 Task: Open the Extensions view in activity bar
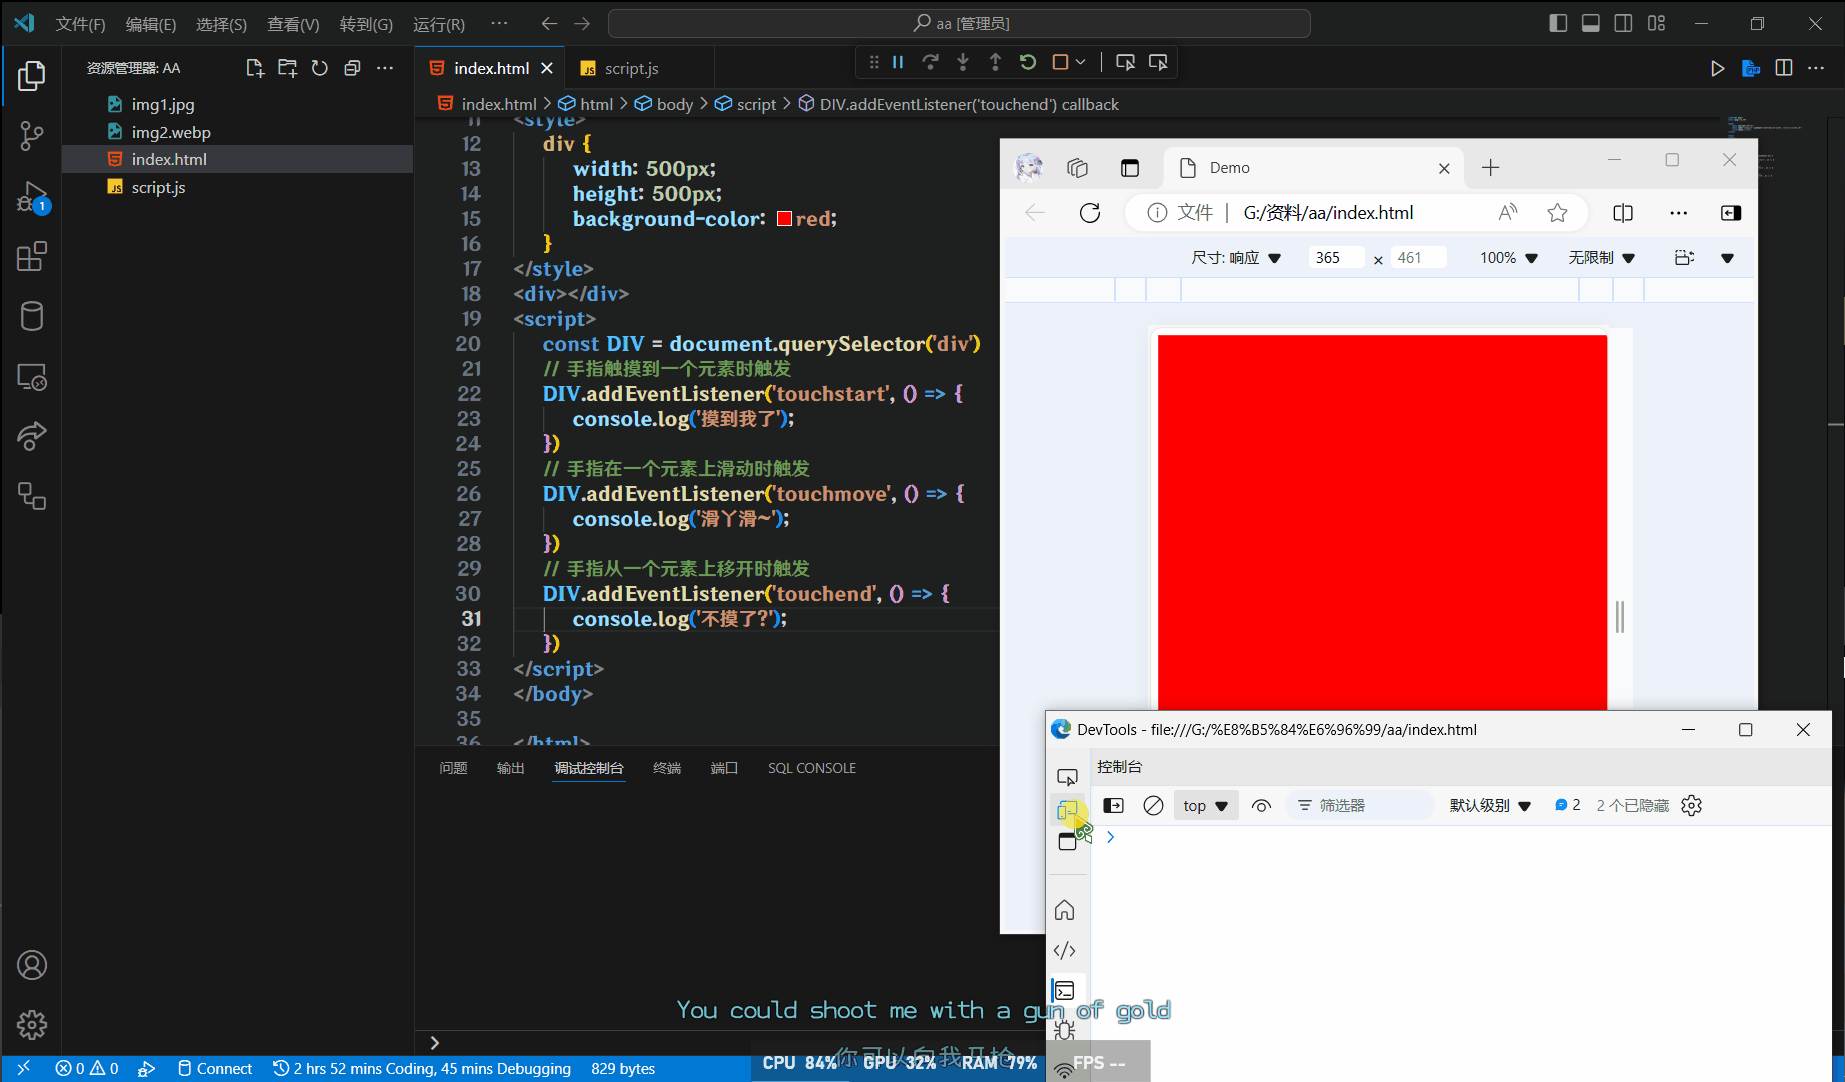point(31,257)
